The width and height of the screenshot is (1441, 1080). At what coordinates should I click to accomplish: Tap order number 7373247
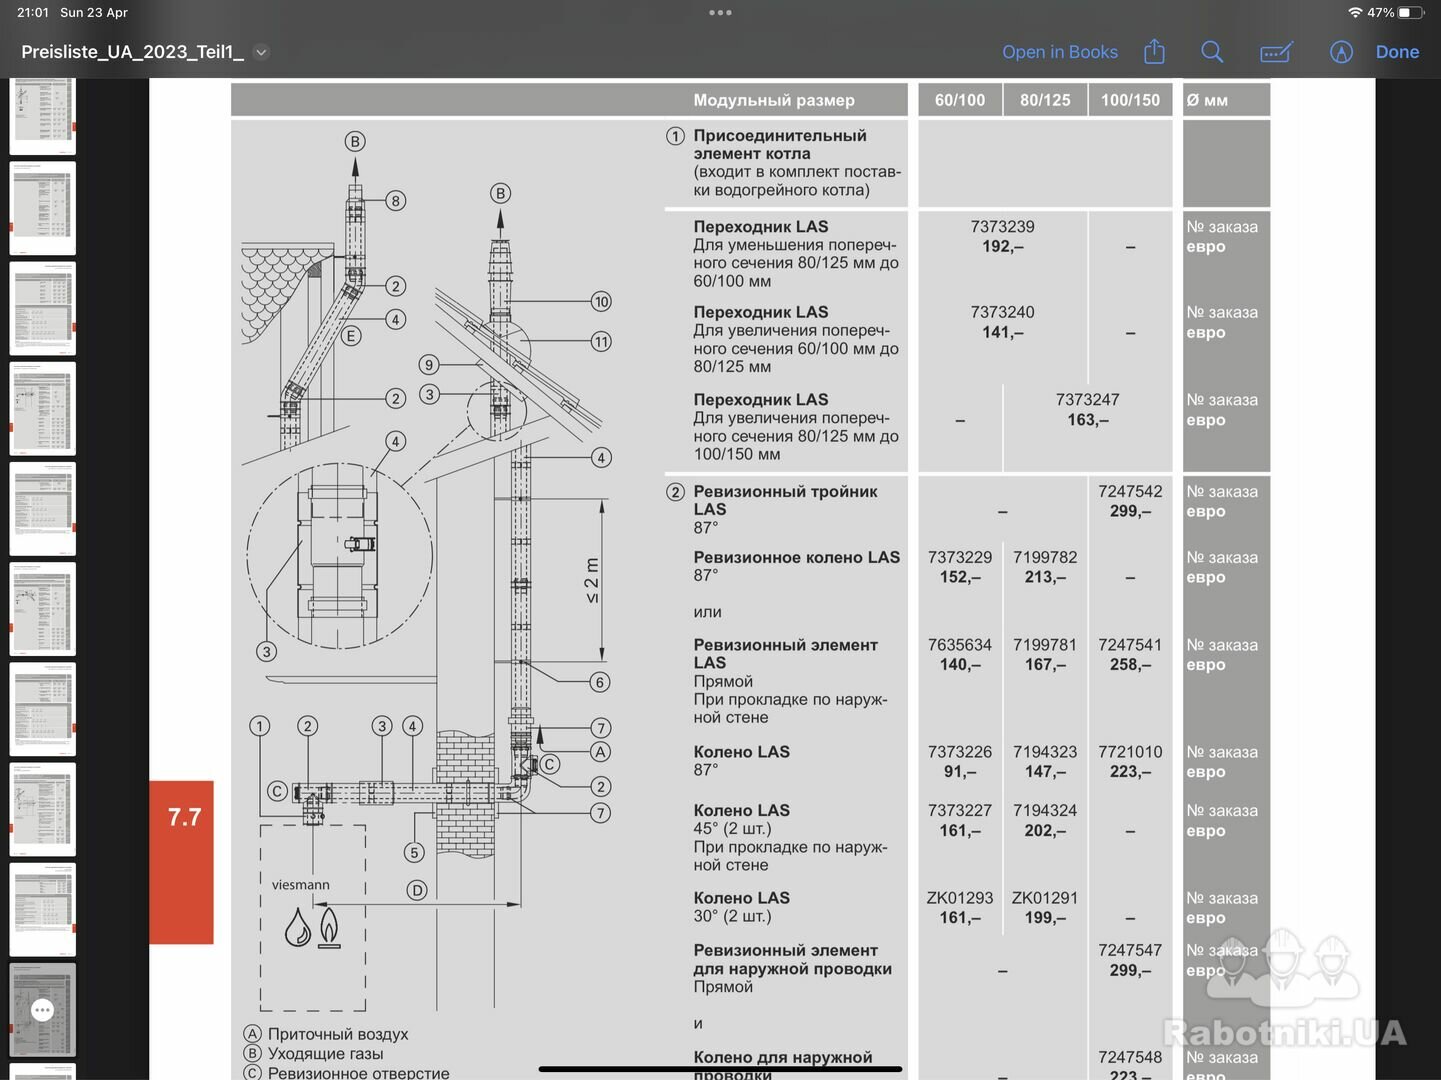[1087, 399]
